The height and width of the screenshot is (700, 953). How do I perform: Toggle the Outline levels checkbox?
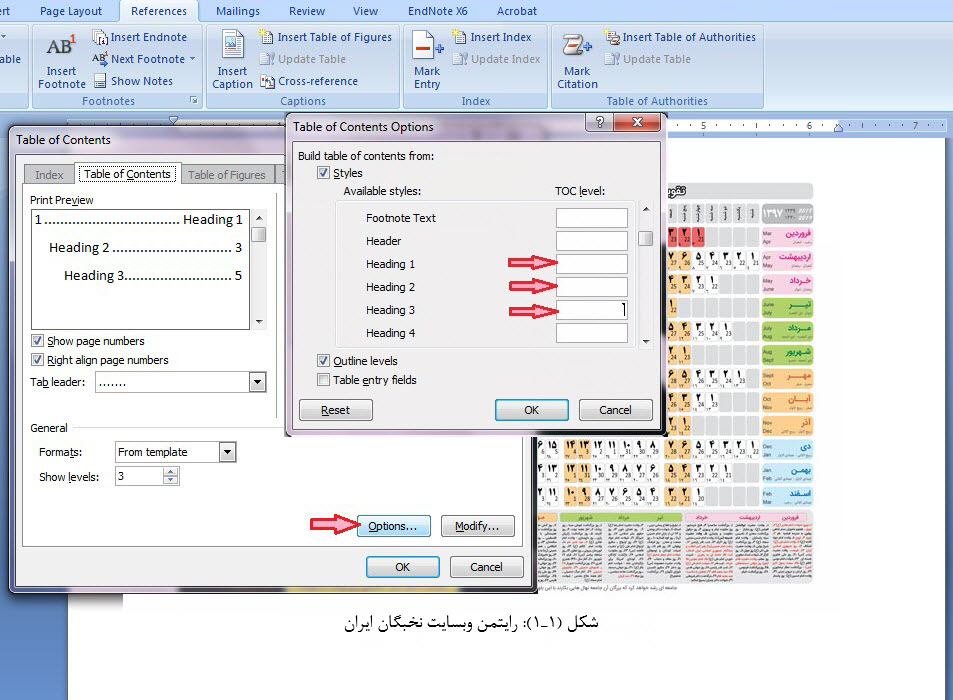click(323, 361)
